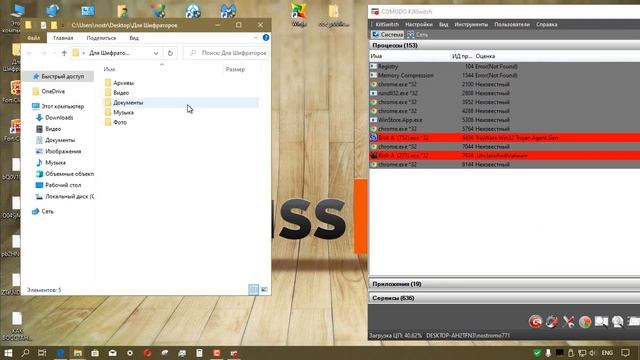This screenshot has width=640, height=360.
Task: Click the round magnifier search icon in KillSwitch
Action: tap(618, 322)
